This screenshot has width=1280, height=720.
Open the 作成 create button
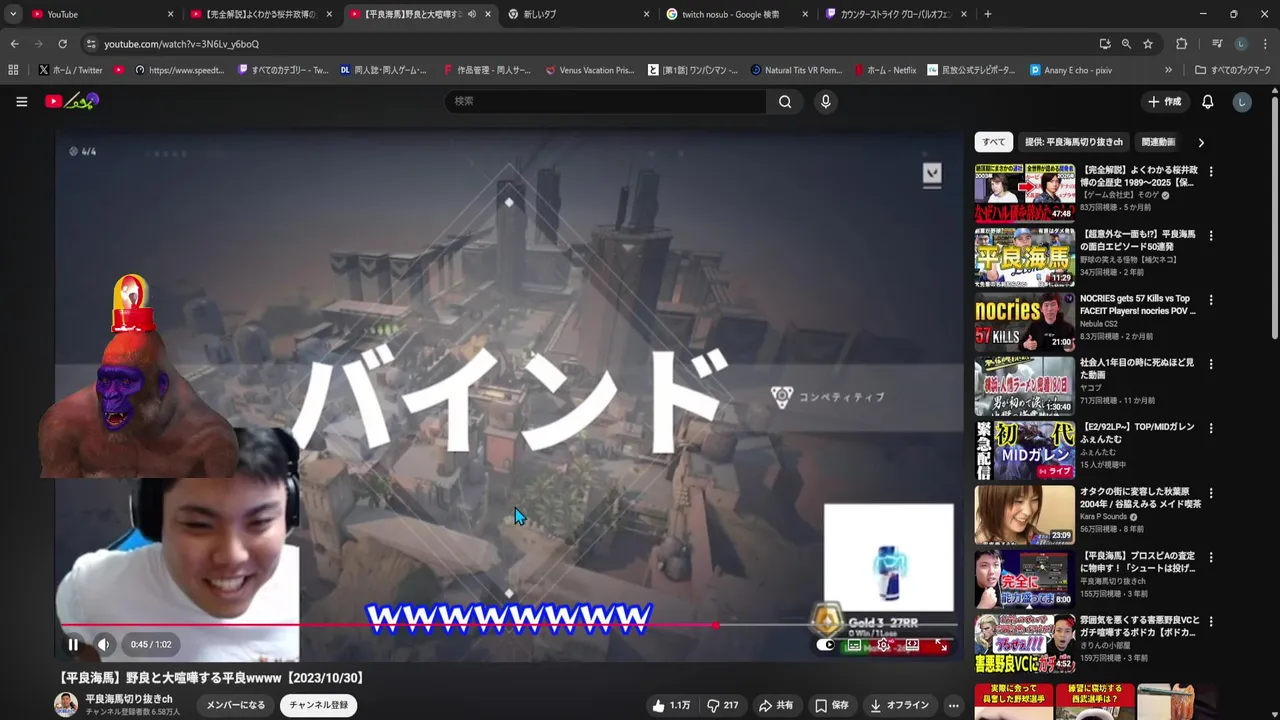pyautogui.click(x=1165, y=101)
